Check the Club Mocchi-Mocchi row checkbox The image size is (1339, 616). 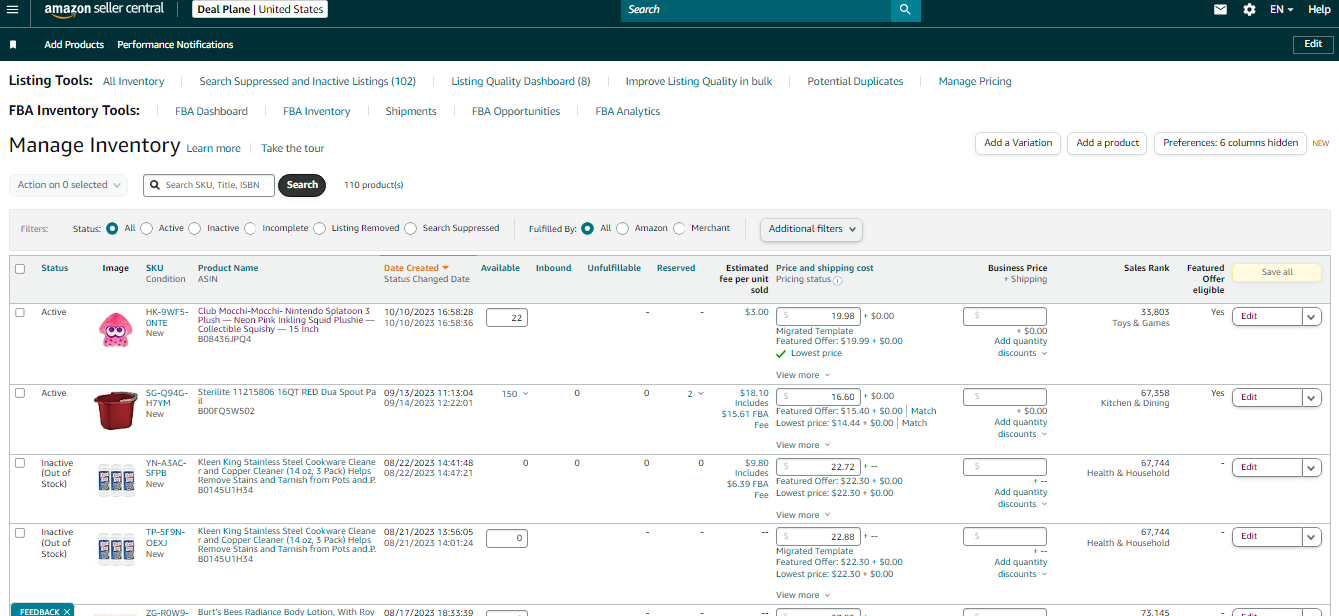coord(20,312)
